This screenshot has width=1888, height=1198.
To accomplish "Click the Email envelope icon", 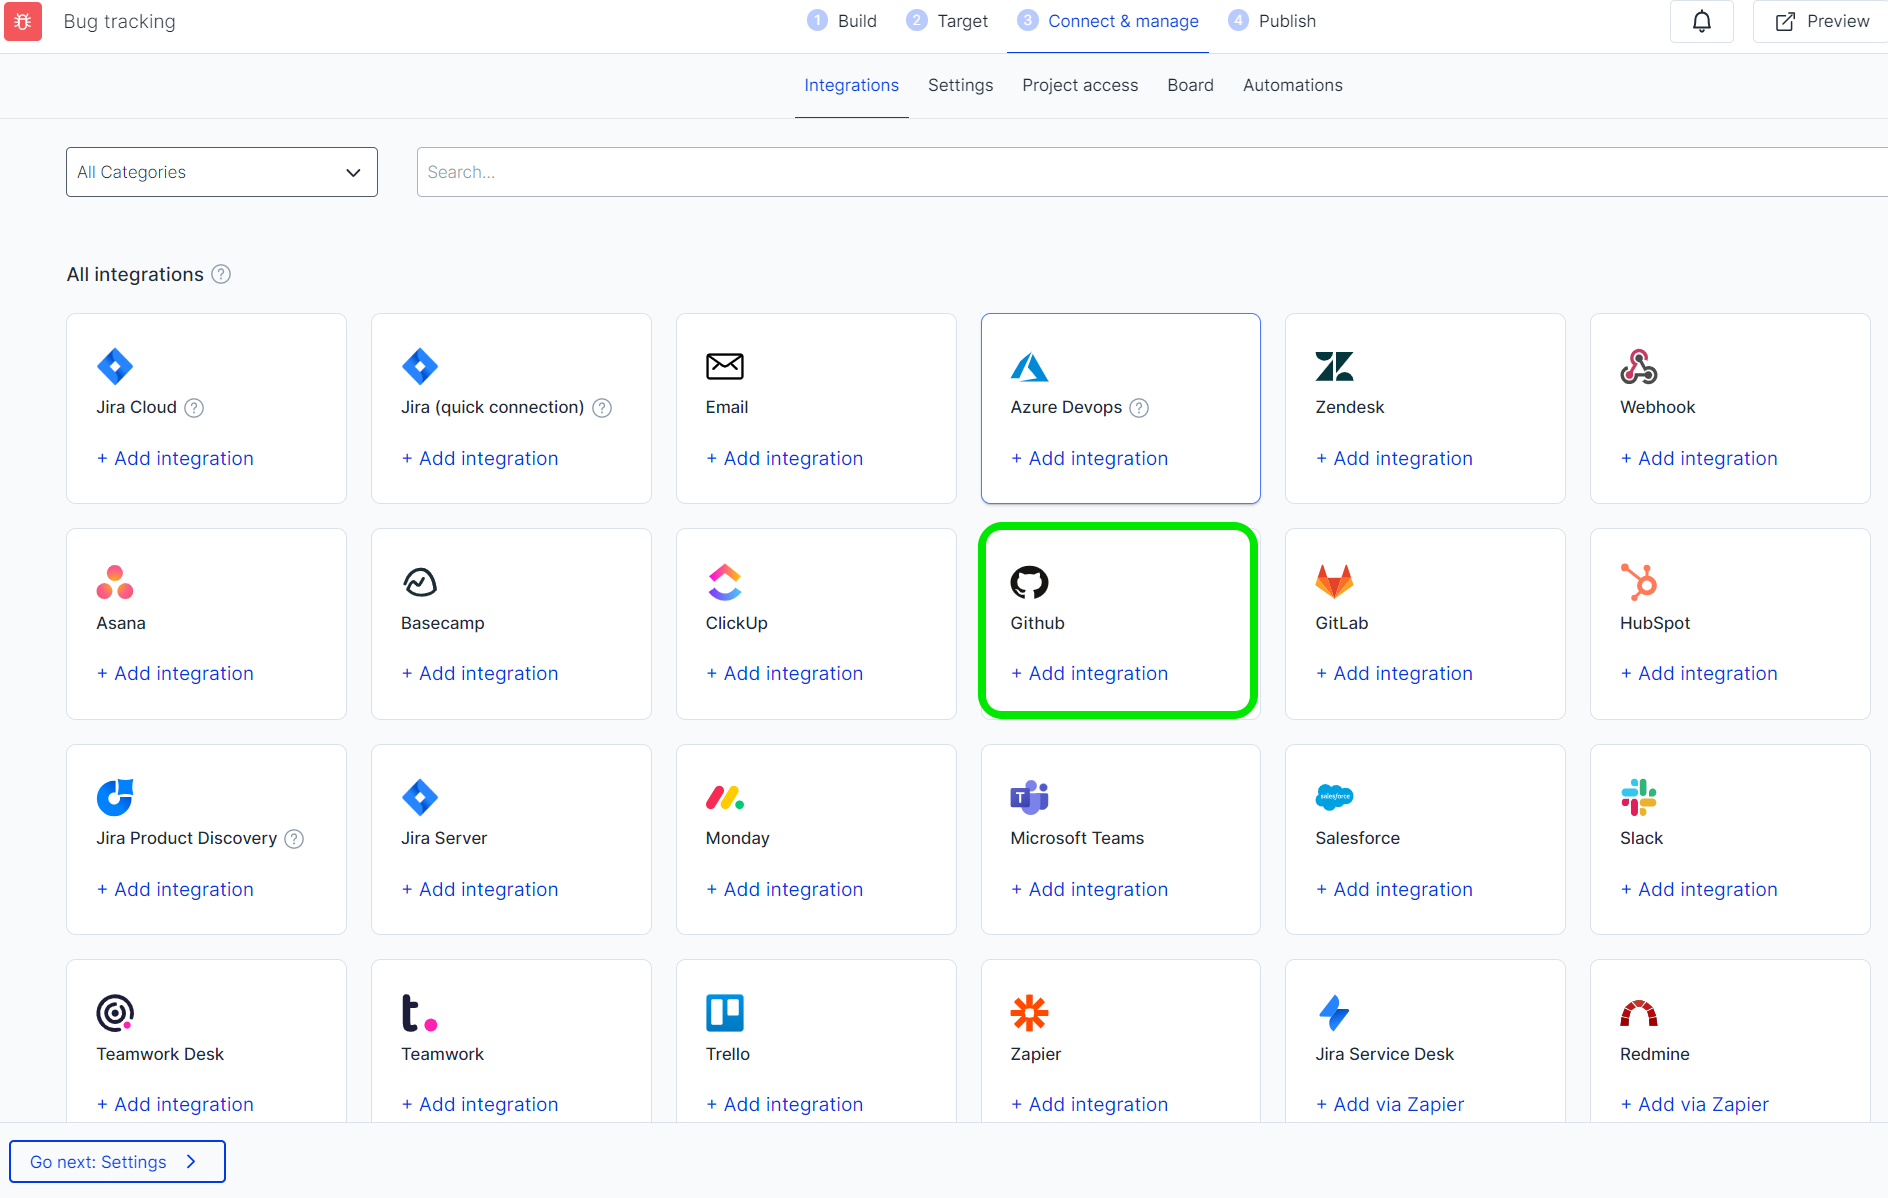I will 725,366.
